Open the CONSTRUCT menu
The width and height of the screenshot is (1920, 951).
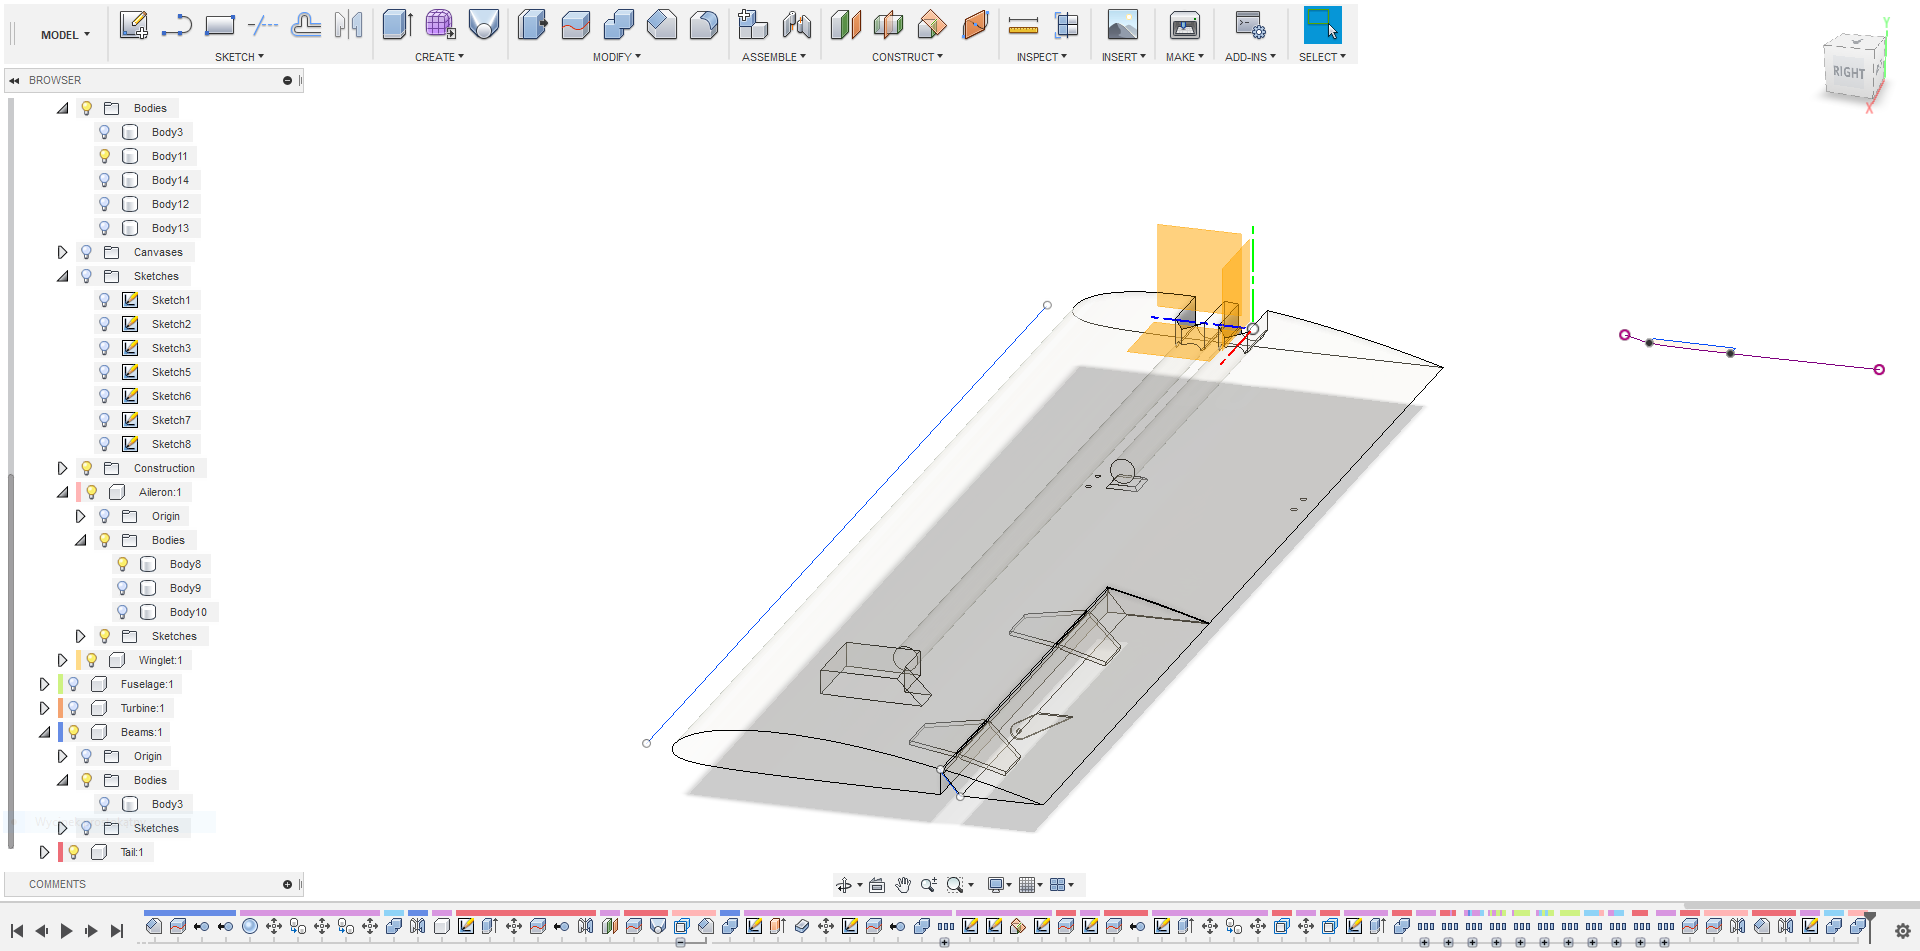tap(907, 57)
